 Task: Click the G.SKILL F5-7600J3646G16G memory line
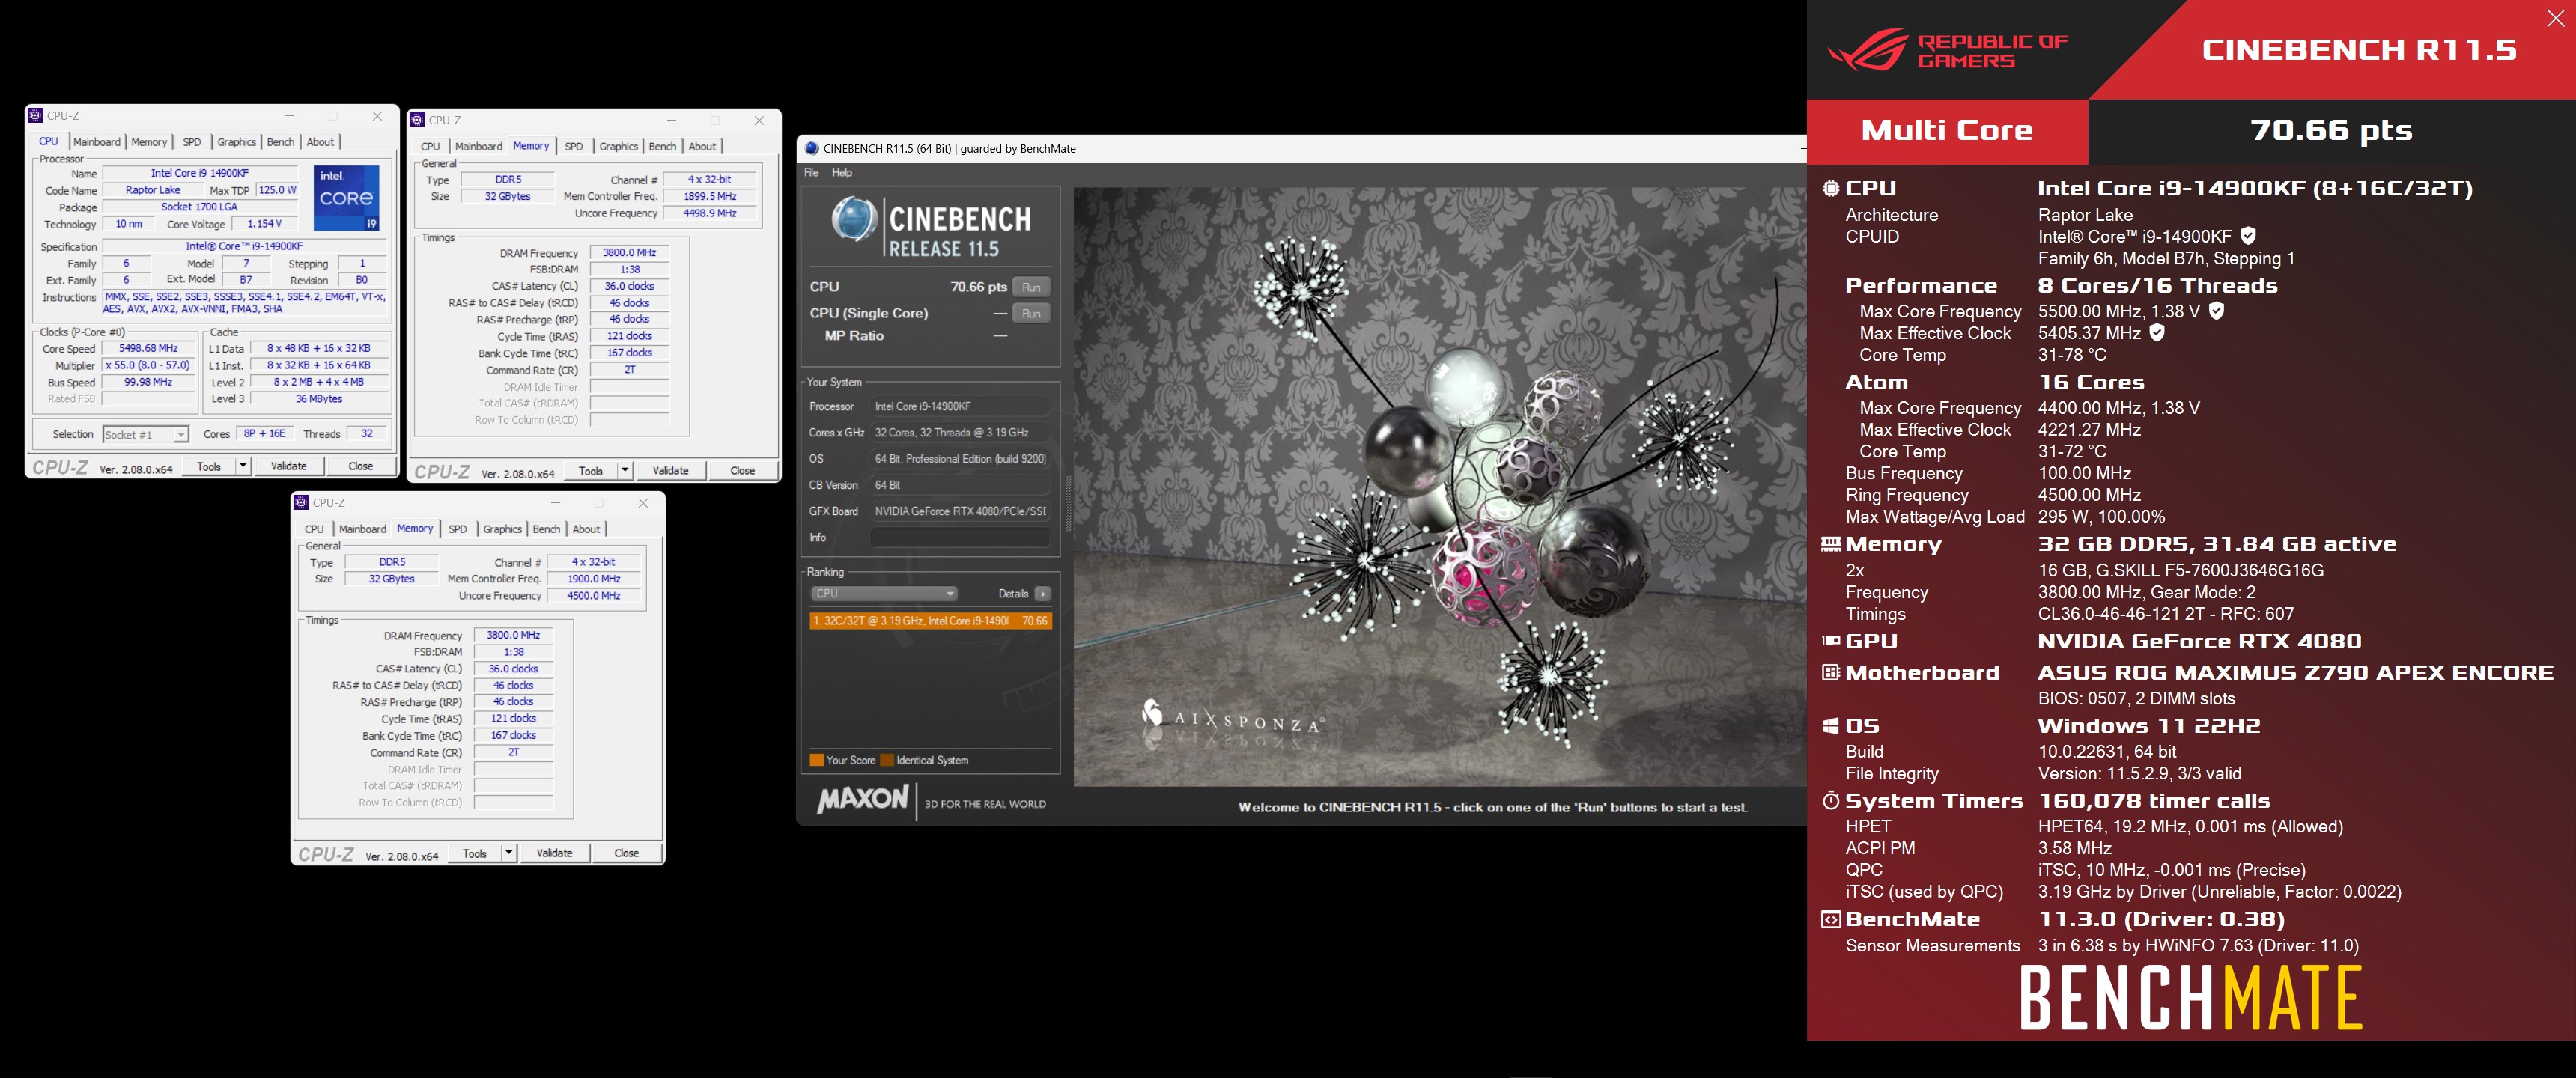[x=2181, y=571]
